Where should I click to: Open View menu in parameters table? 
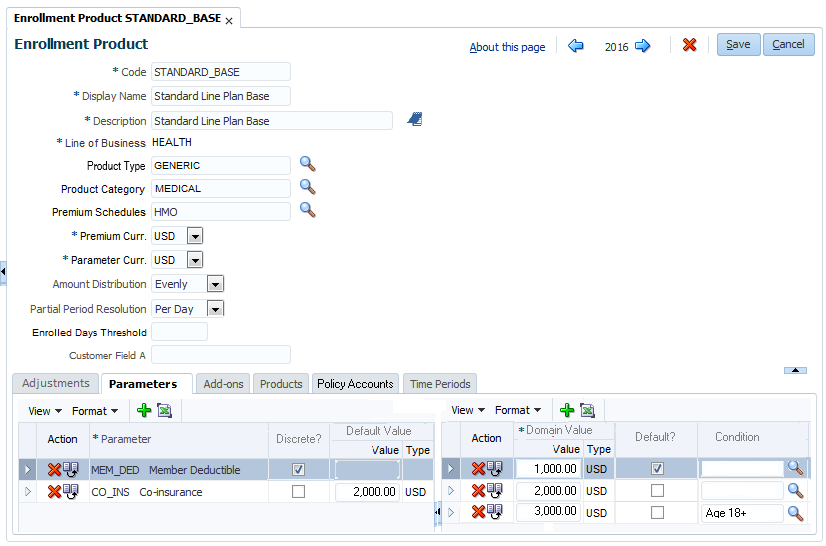[45, 411]
